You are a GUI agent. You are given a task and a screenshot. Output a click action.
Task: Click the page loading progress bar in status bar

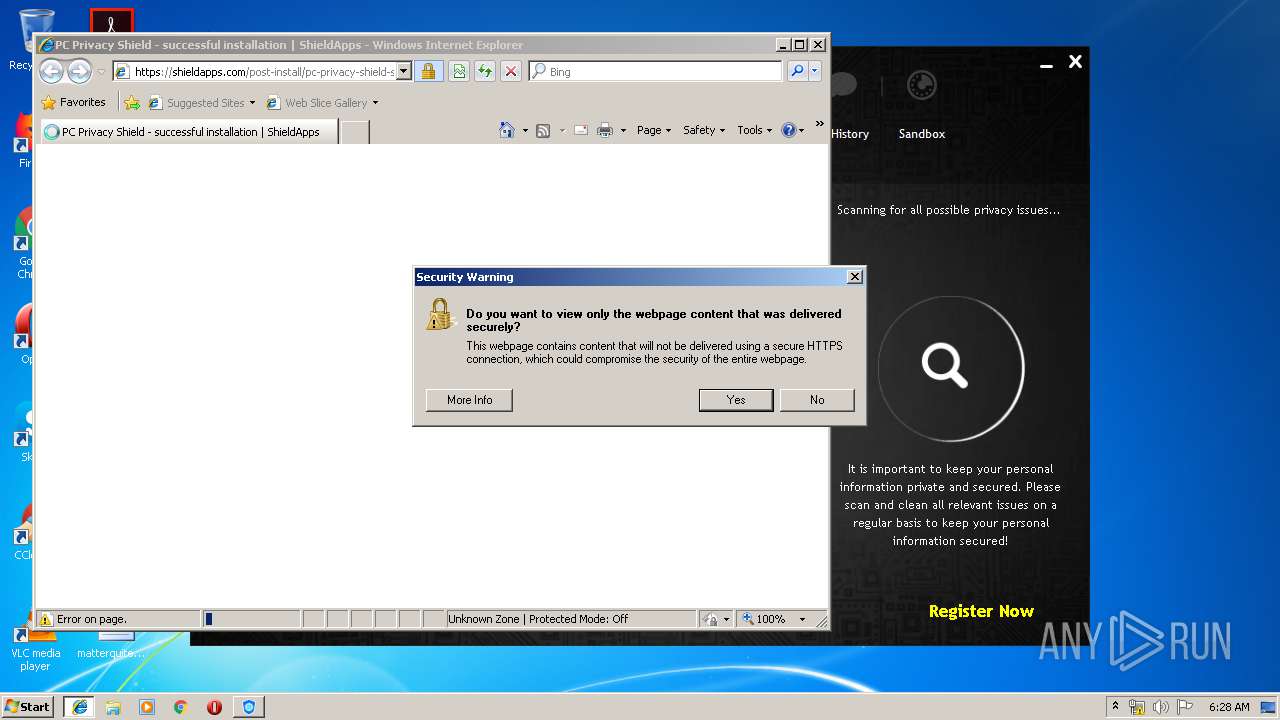[x=252, y=619]
